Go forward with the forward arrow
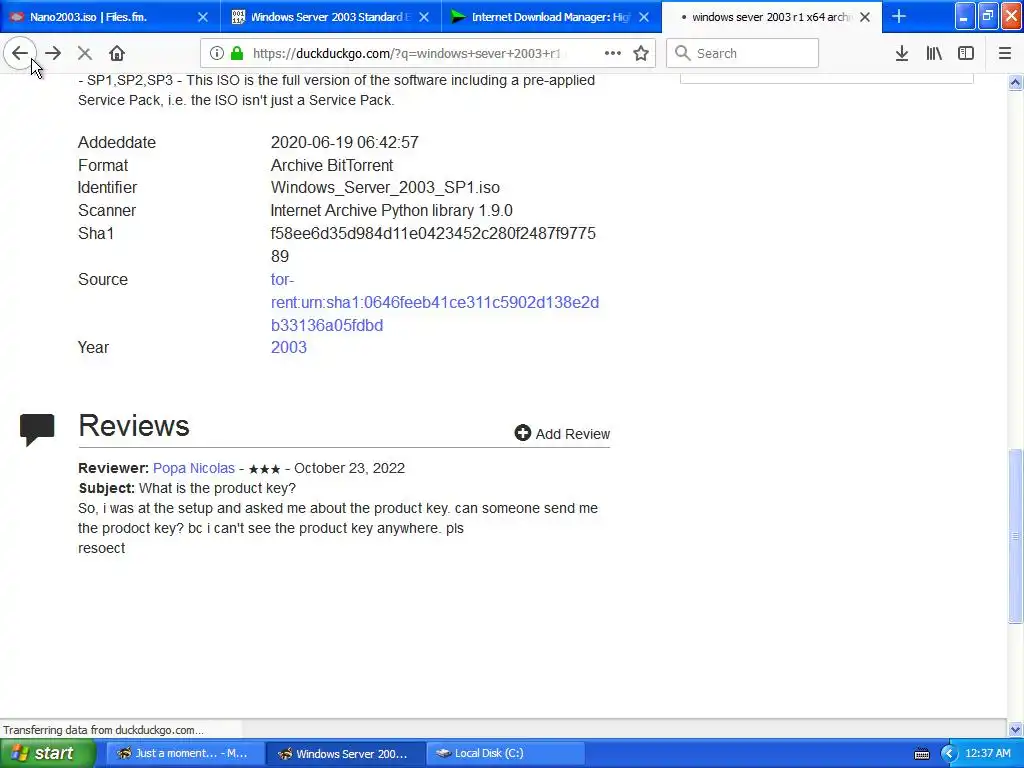Viewport: 1024px width, 768px height. 53,54
